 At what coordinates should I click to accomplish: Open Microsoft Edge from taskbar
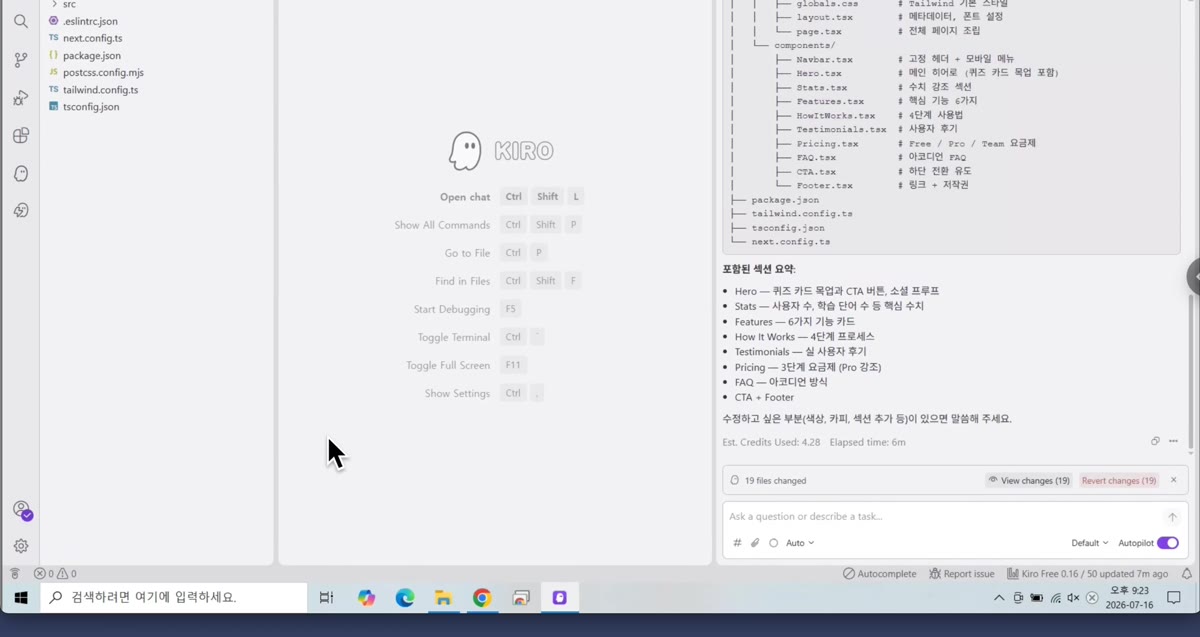405,598
